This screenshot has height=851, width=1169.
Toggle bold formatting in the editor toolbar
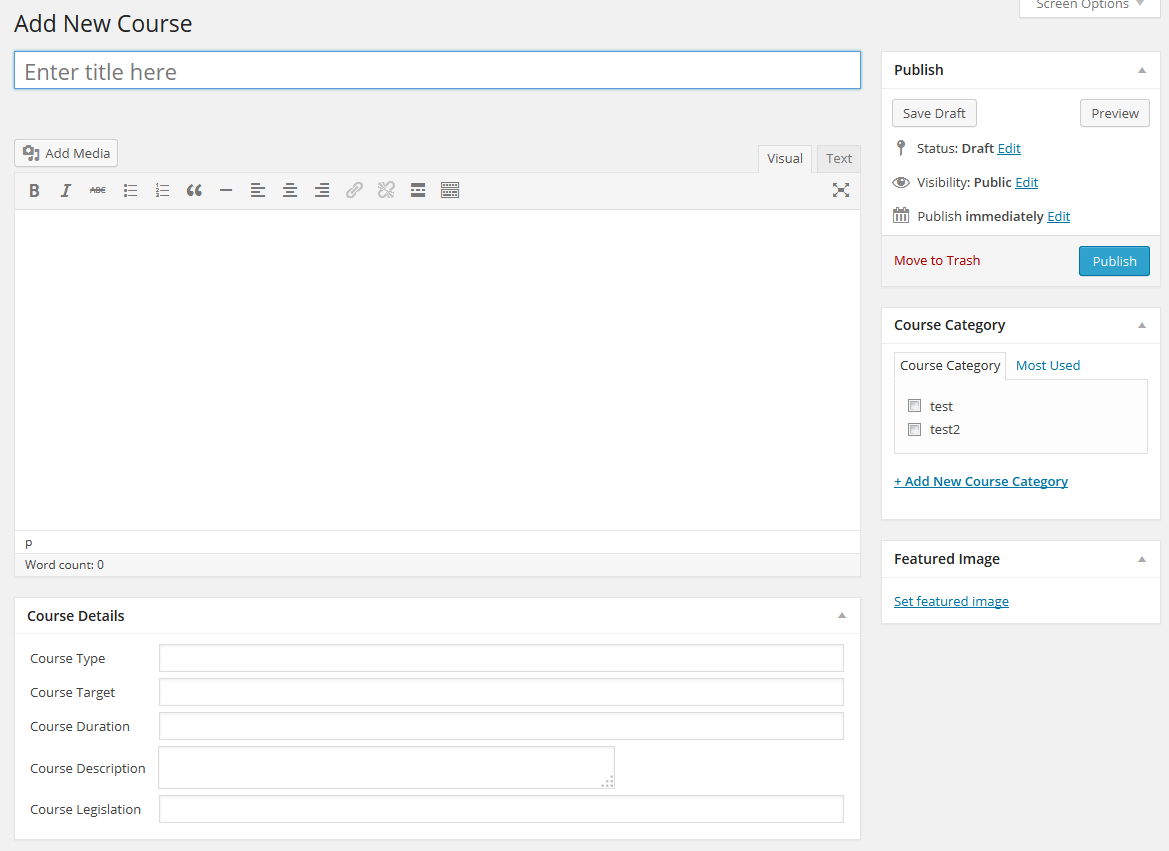(34, 190)
